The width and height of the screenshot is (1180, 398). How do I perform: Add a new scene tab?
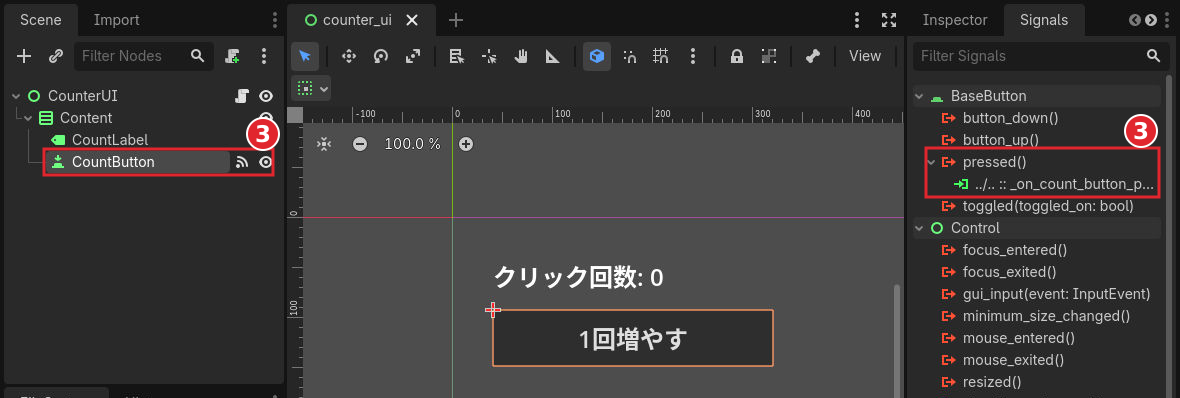click(x=455, y=20)
